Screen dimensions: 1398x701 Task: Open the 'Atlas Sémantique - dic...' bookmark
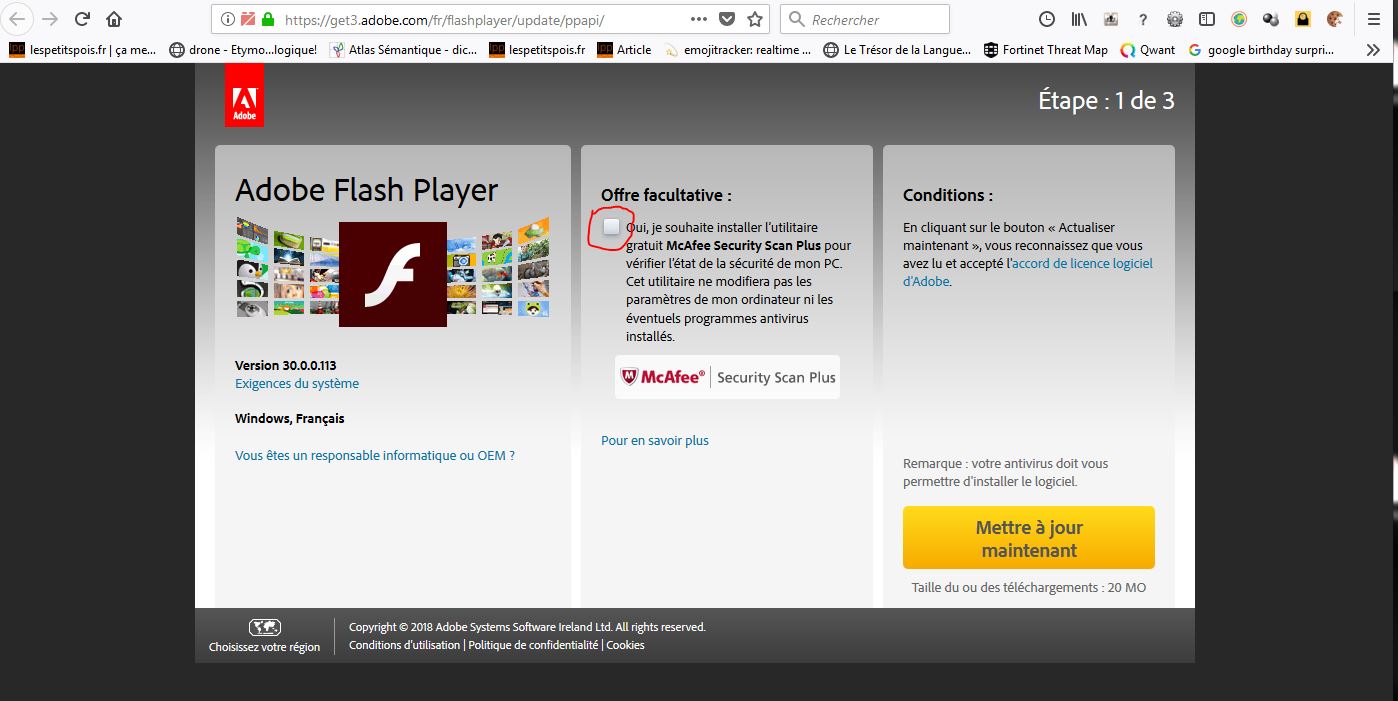[x=404, y=50]
